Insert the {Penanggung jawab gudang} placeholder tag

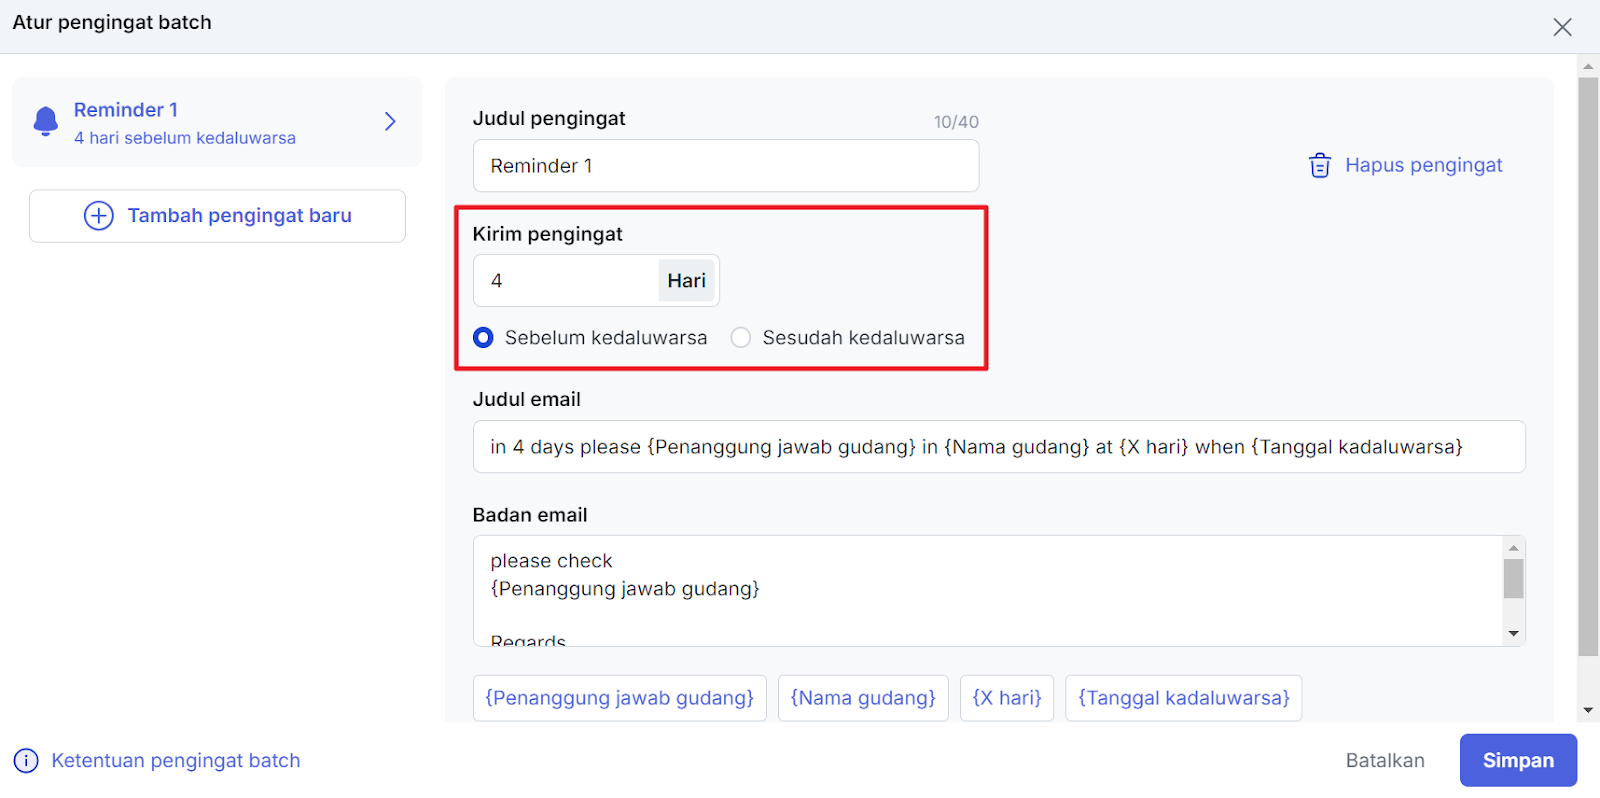click(x=619, y=698)
